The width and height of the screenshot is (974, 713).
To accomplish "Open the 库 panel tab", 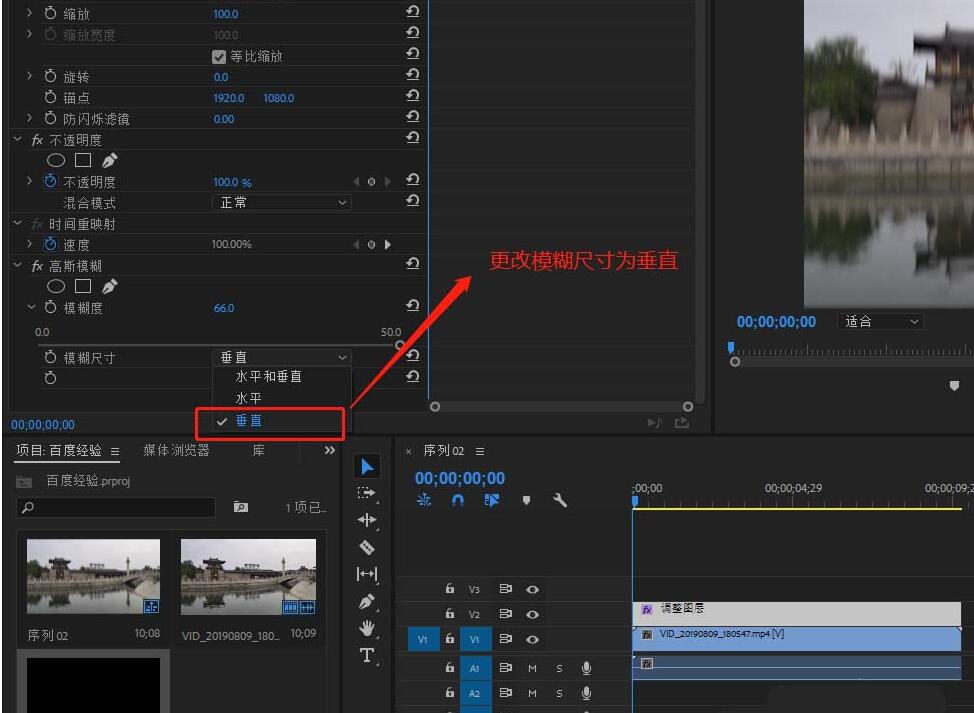I will (257, 451).
